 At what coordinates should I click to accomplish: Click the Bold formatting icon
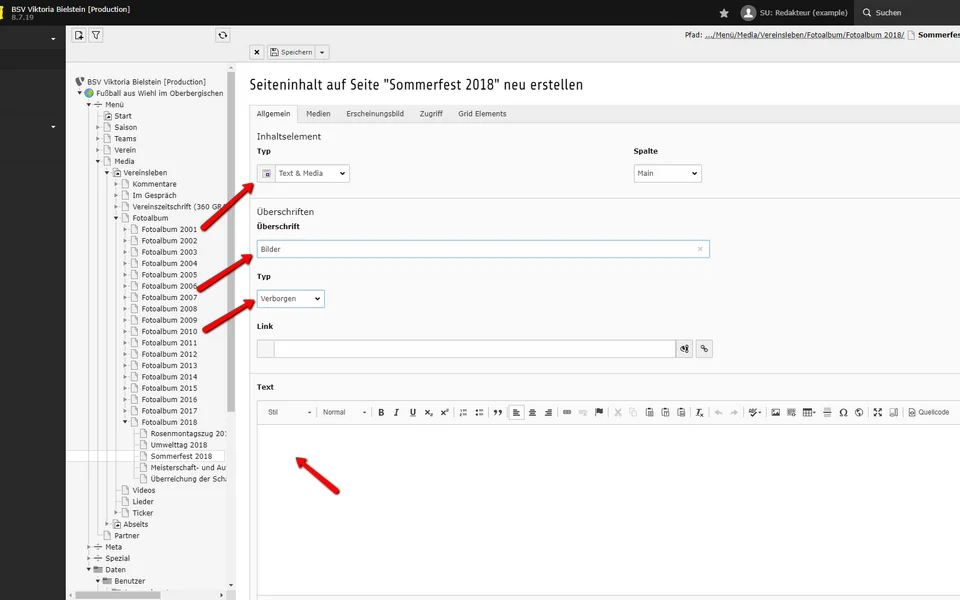coord(381,412)
